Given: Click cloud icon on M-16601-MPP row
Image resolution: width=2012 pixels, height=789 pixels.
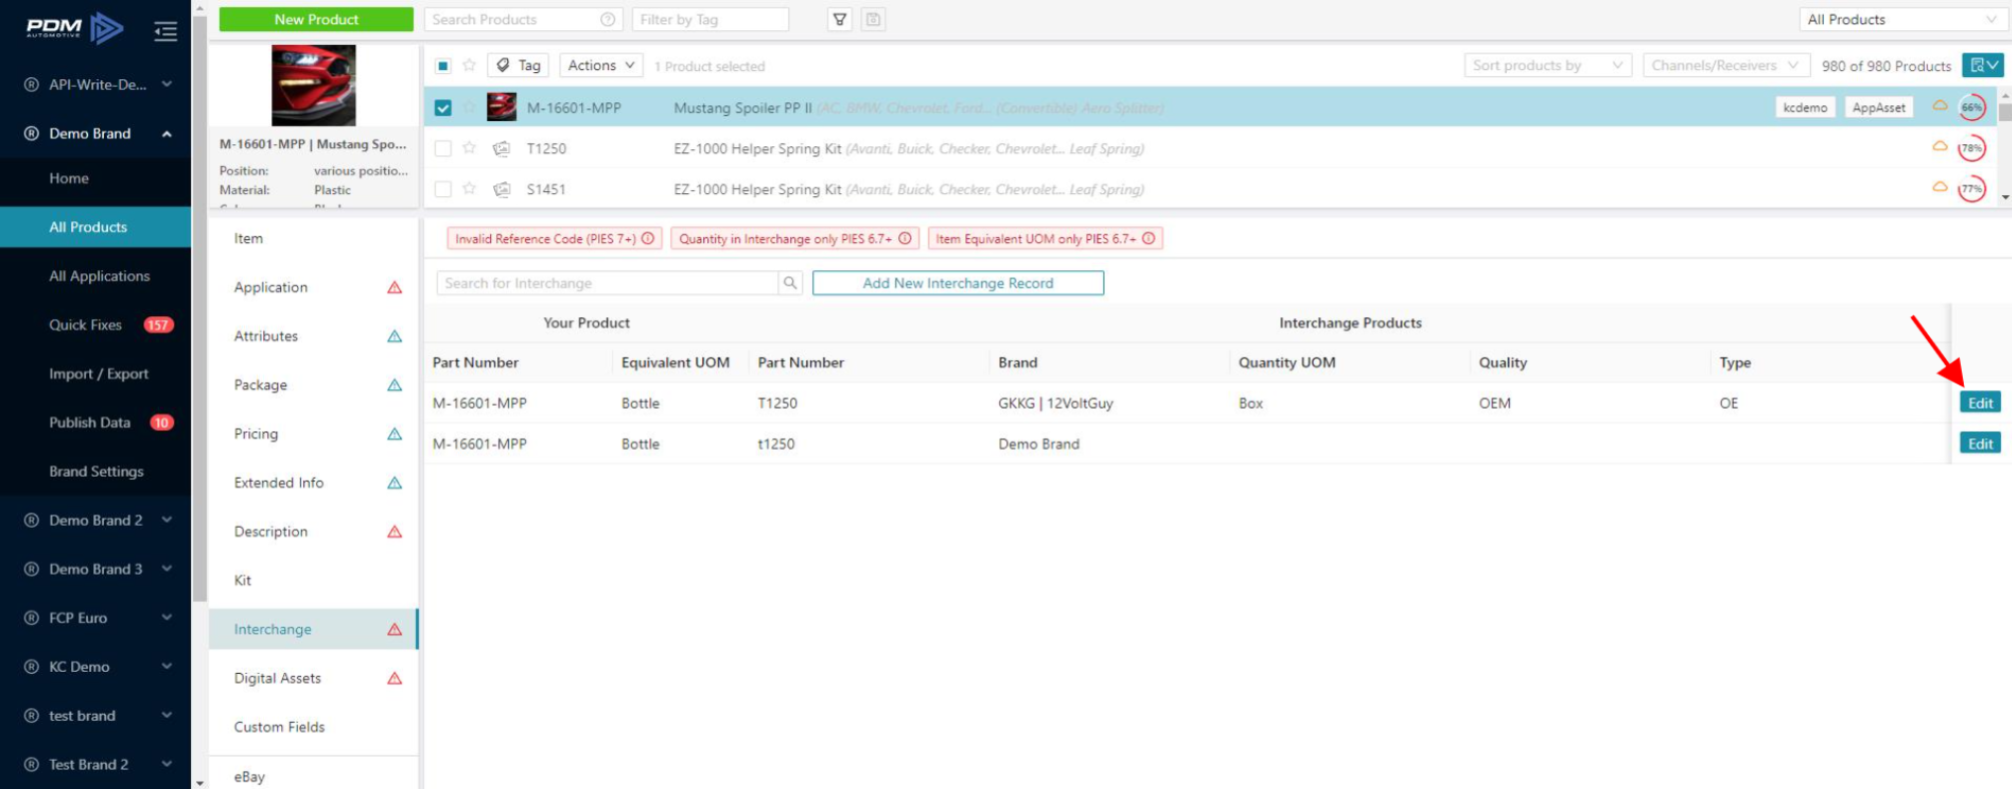Looking at the screenshot, I should click(x=1939, y=105).
